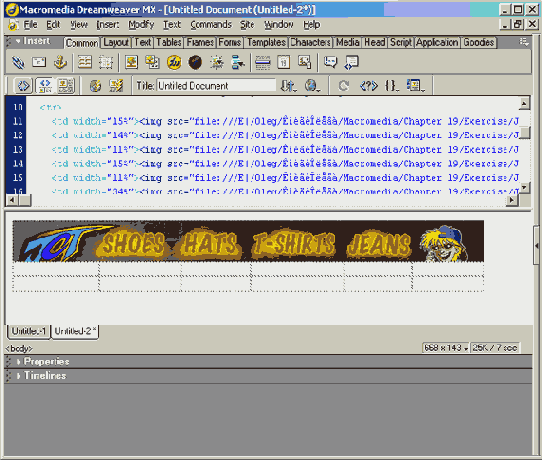Click the side panel group expander arrow
This screenshot has width=542, height=460.
point(536,245)
